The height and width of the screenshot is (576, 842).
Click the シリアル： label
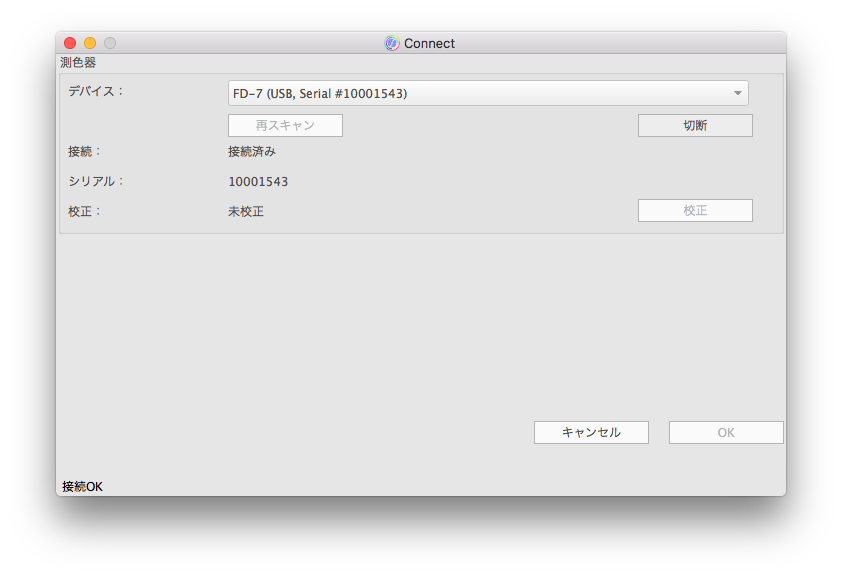click(x=96, y=181)
